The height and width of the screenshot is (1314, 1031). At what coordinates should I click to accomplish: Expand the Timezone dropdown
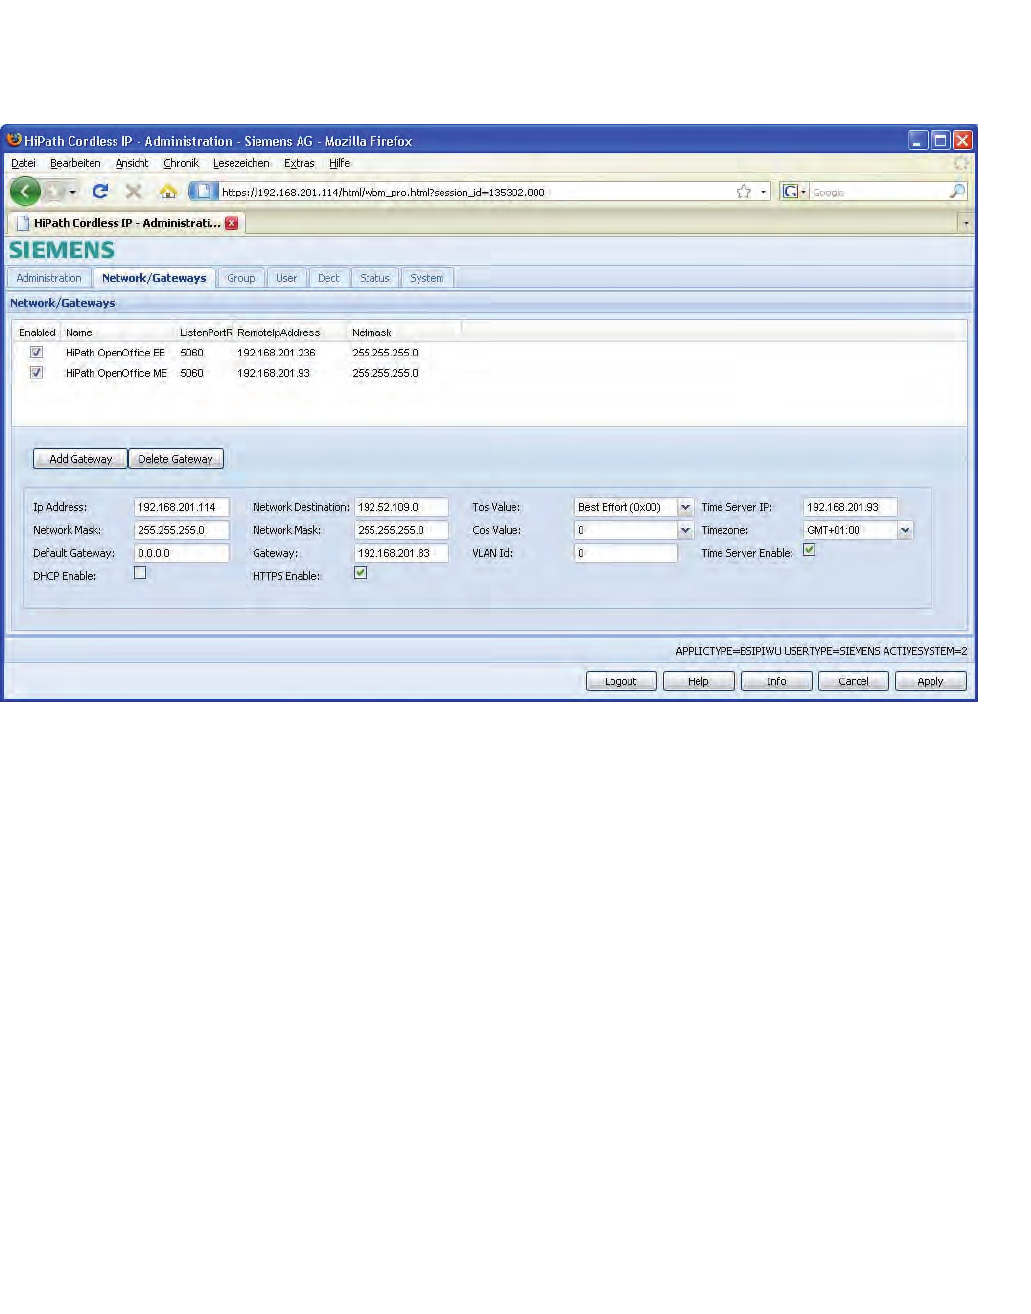click(905, 531)
